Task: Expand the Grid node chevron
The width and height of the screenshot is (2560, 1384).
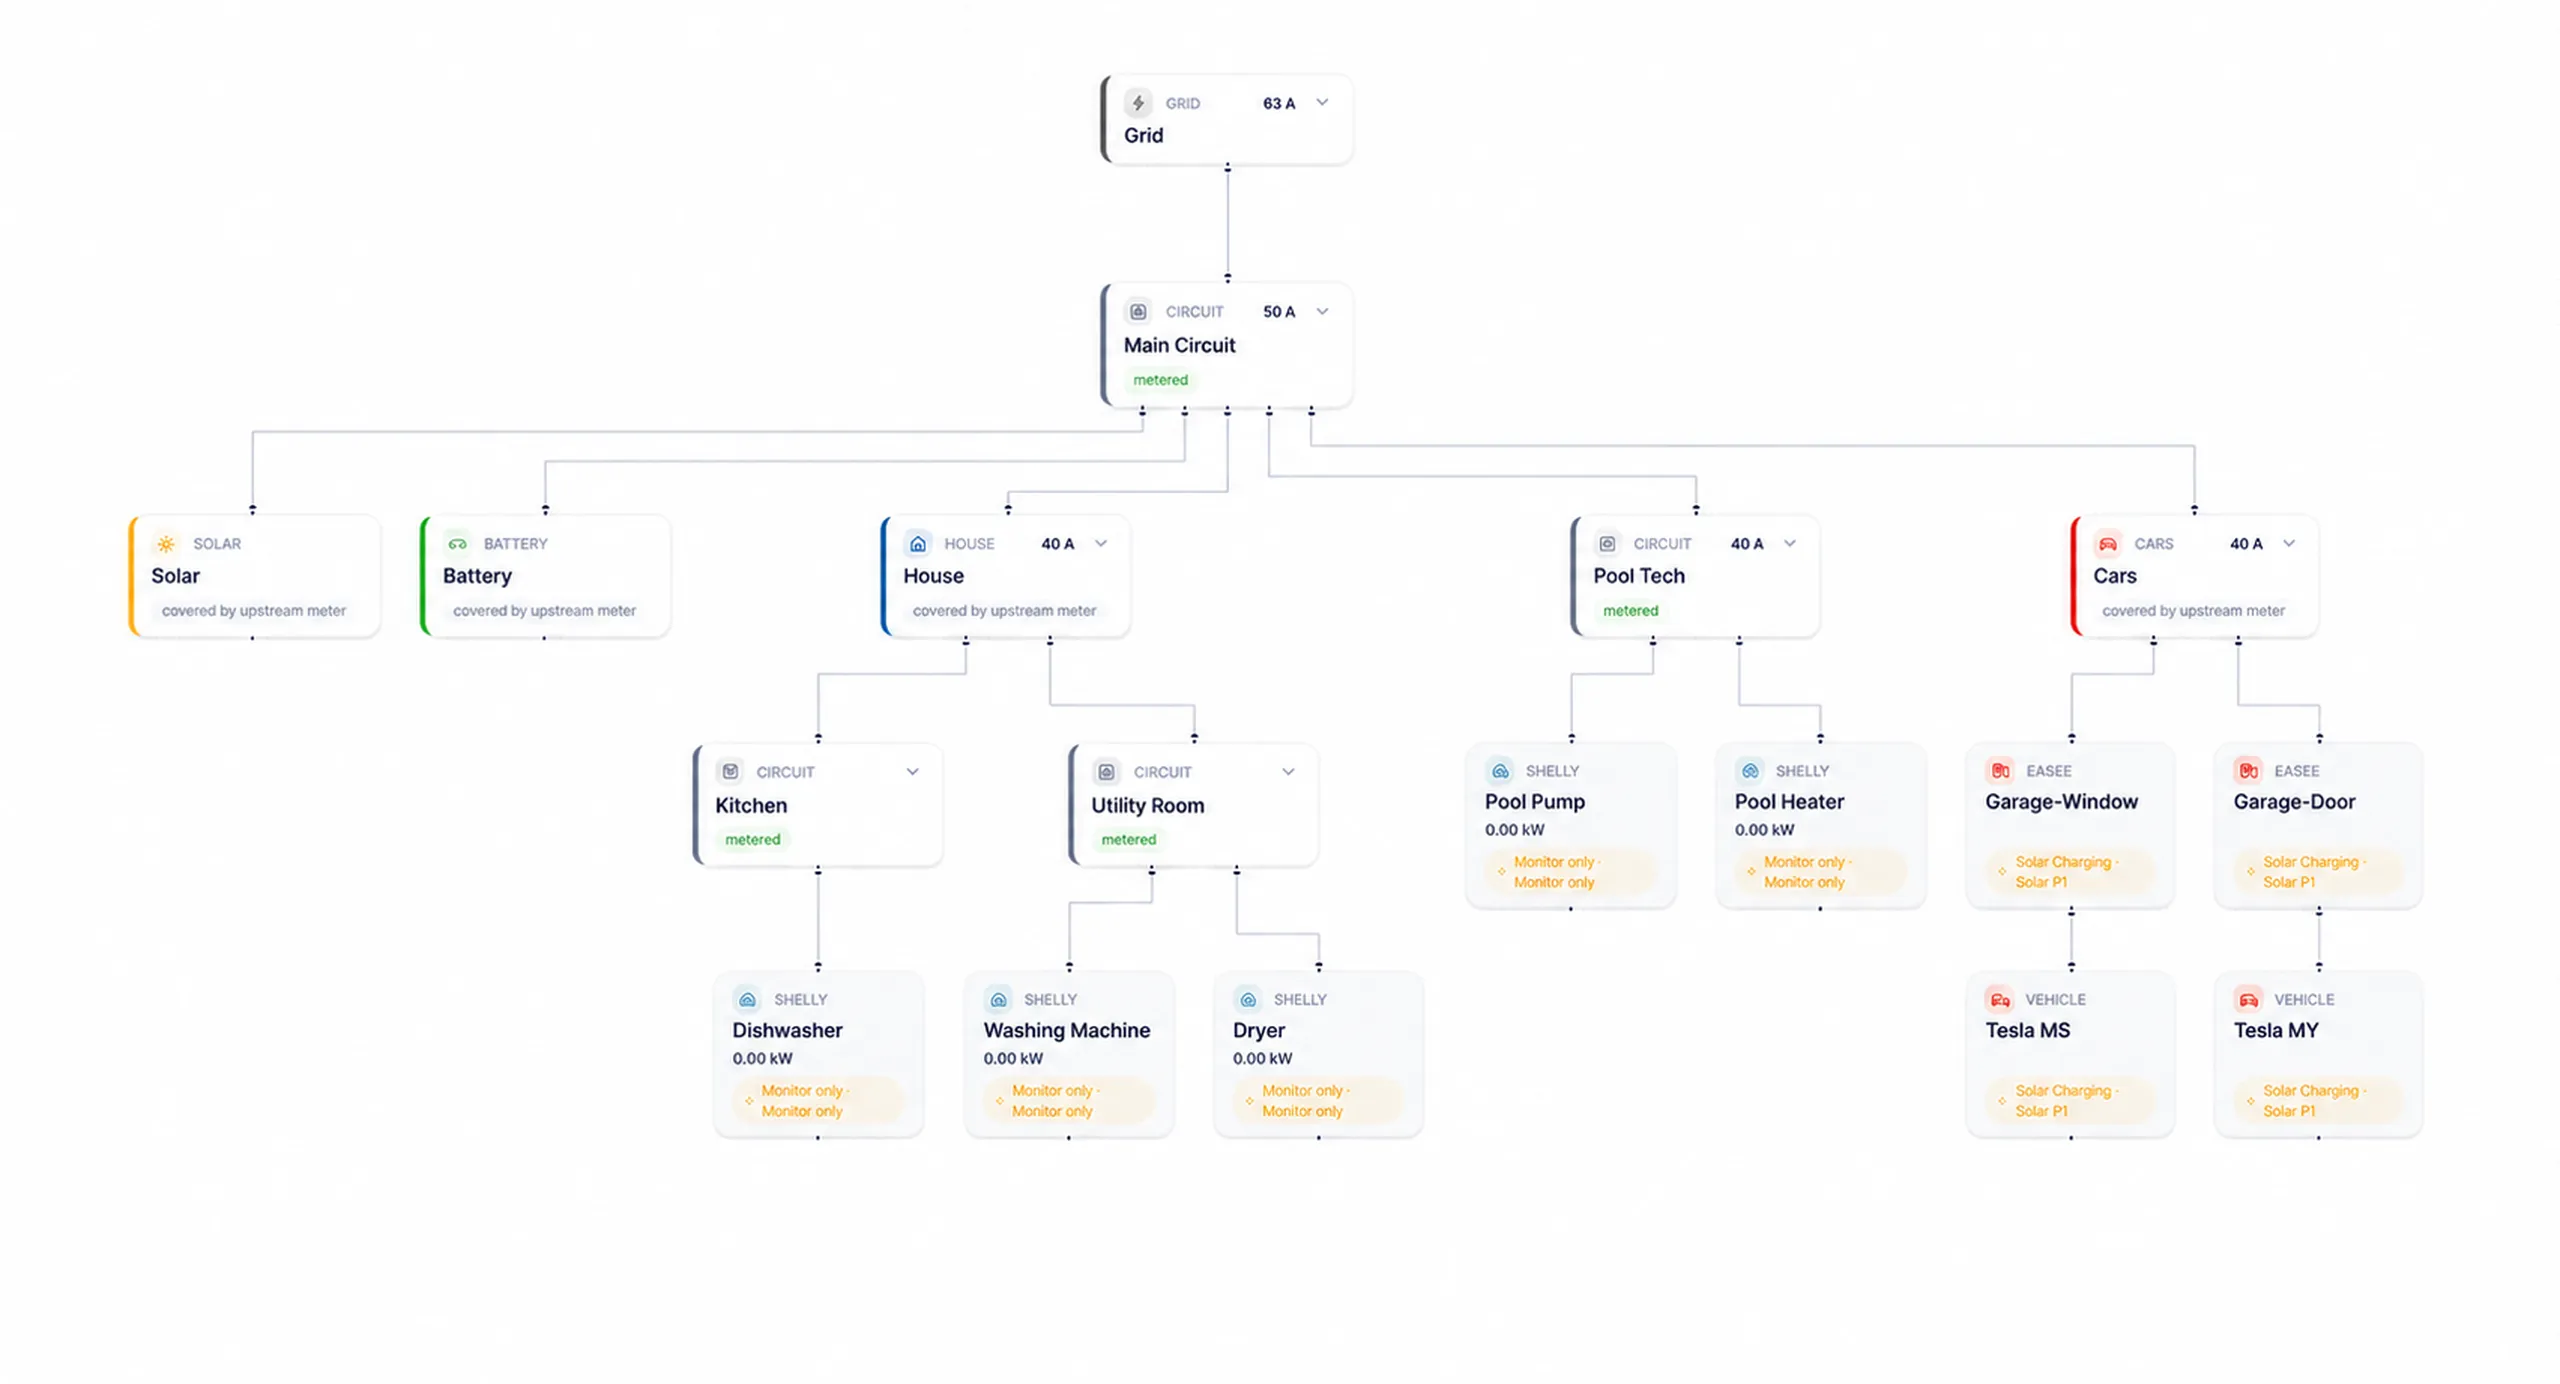Action: [1322, 102]
